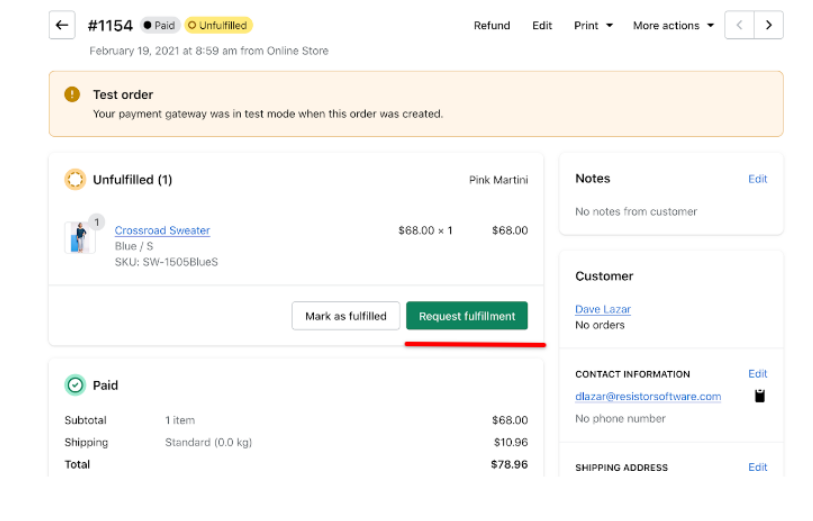Click Edit in the order header

click(x=542, y=26)
